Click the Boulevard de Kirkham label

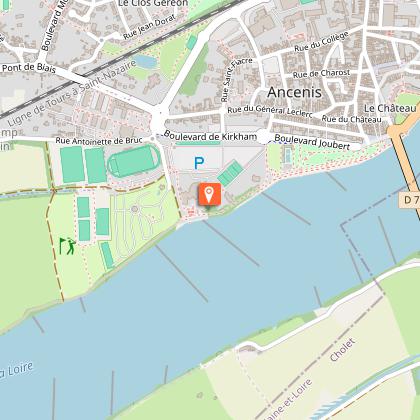coord(210,136)
